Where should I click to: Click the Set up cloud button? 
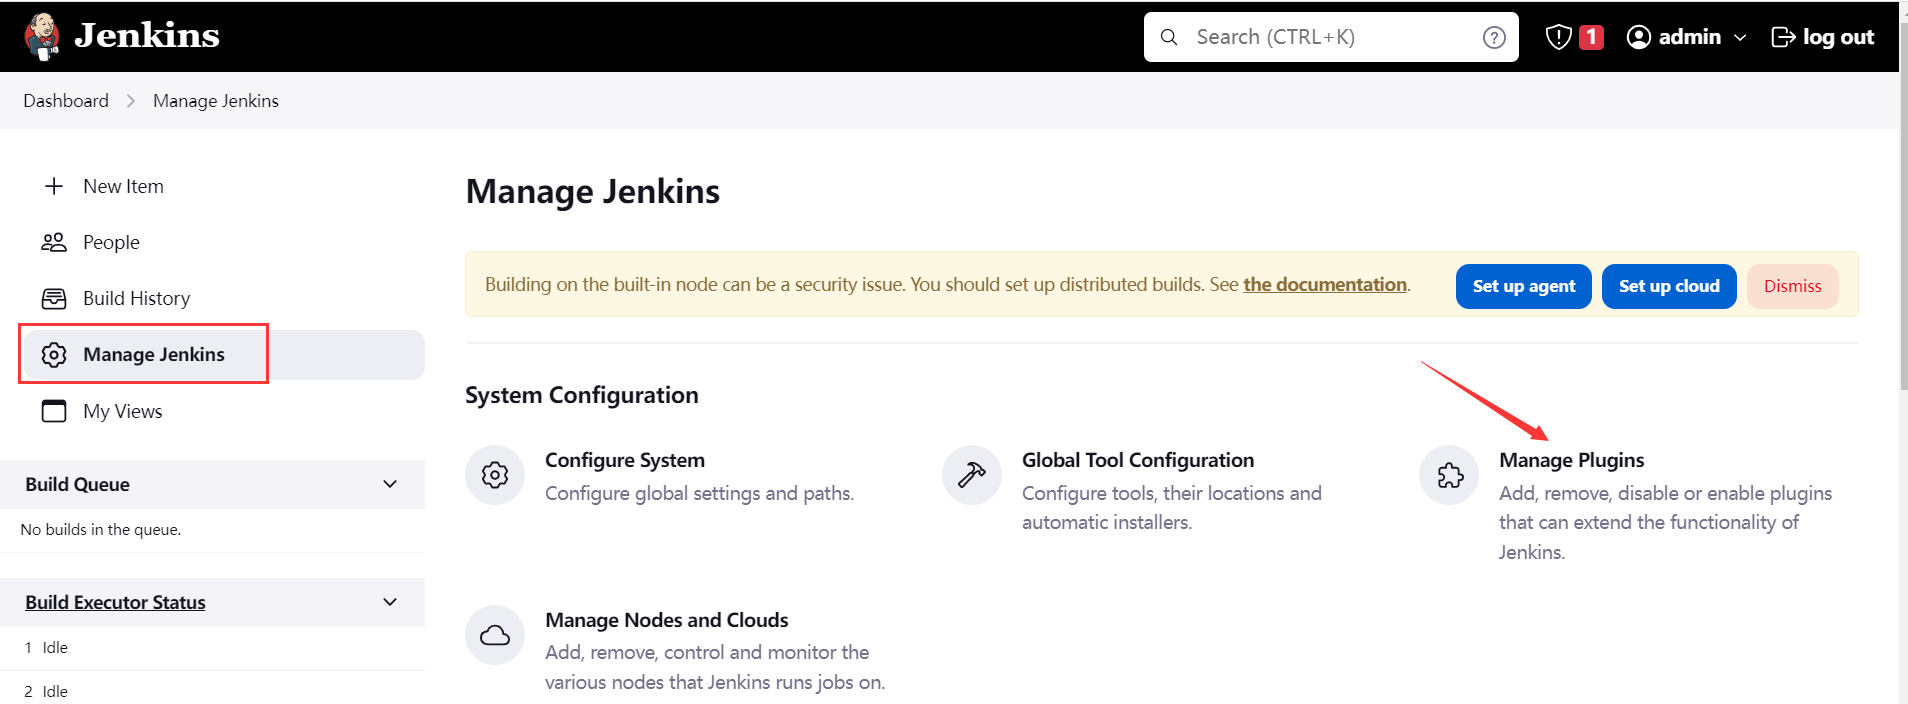point(1669,286)
